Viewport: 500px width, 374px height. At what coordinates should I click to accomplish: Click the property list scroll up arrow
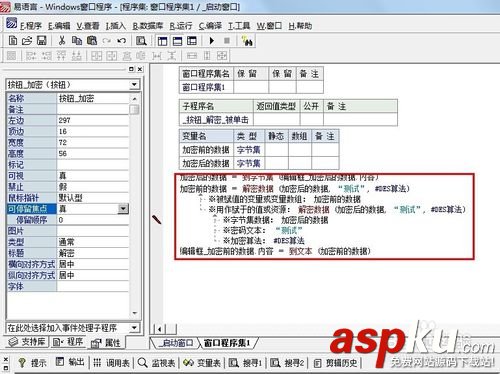point(134,99)
